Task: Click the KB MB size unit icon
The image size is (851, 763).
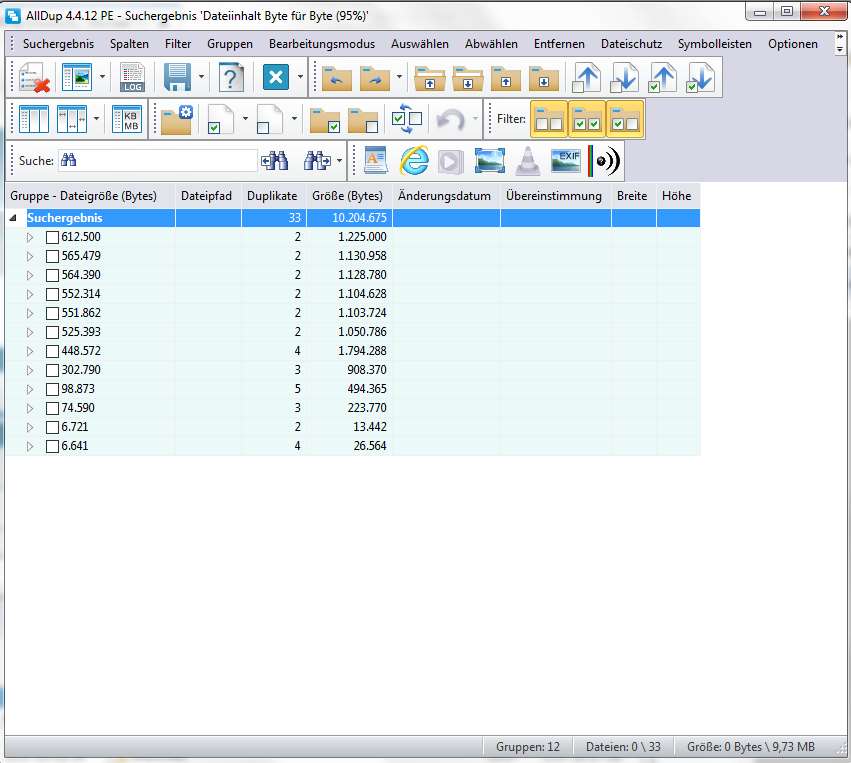Action: tap(127, 119)
